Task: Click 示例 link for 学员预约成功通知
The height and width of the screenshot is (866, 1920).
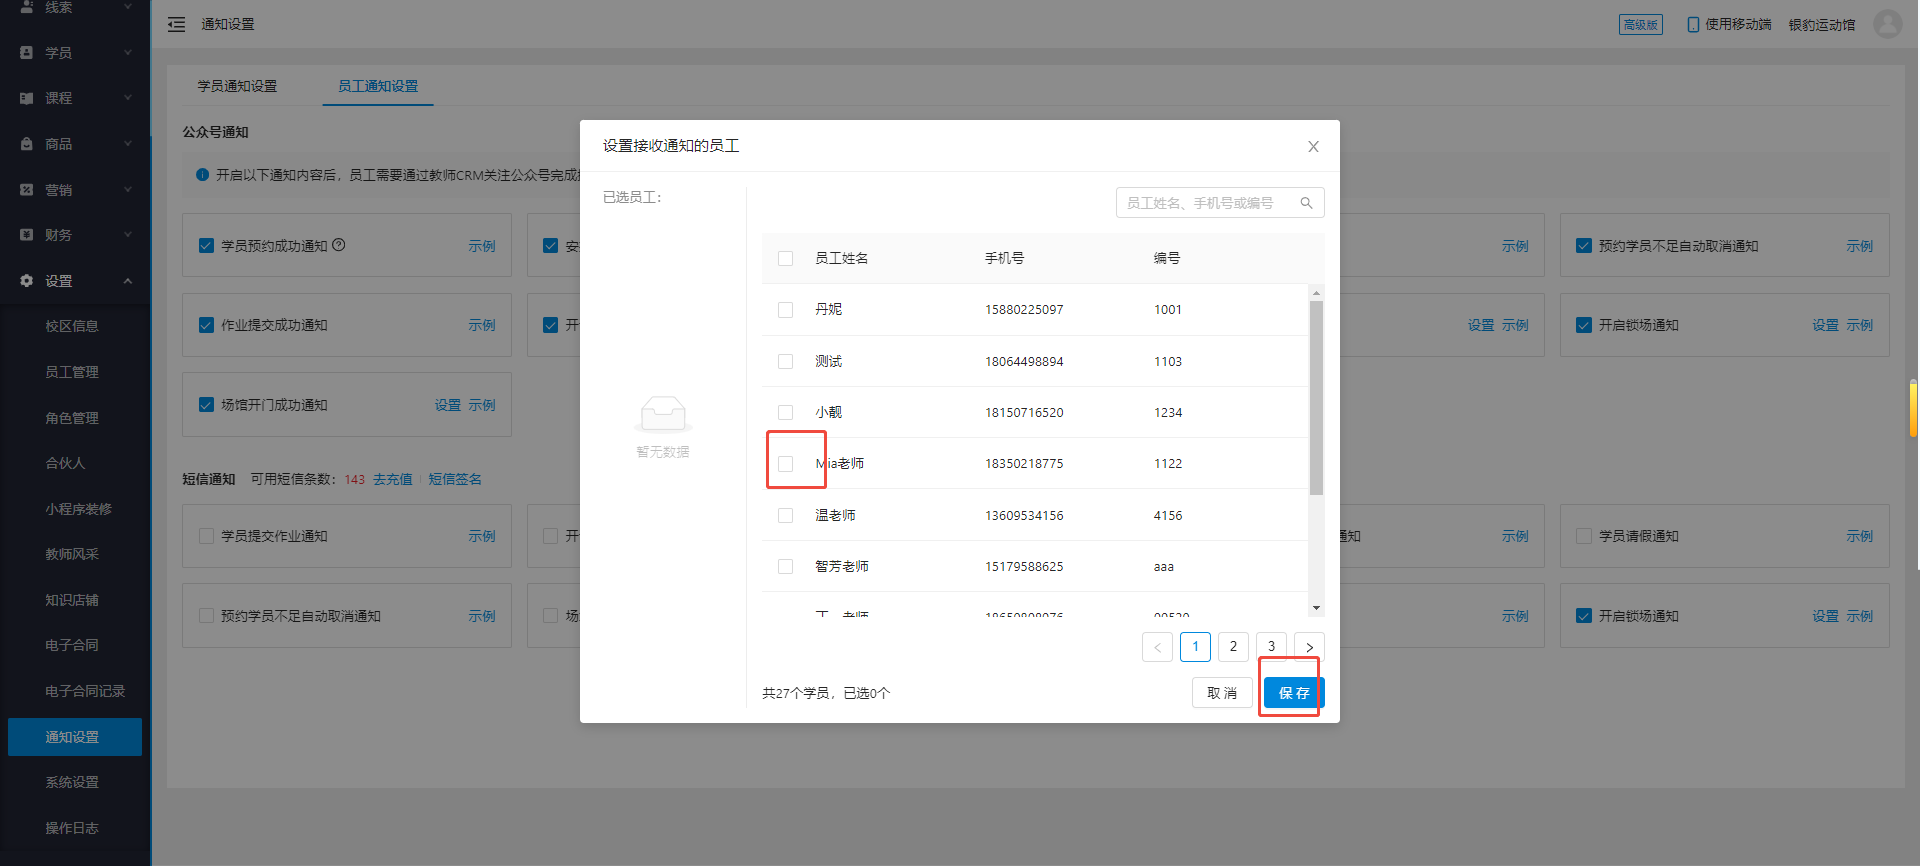Action: 482,246
